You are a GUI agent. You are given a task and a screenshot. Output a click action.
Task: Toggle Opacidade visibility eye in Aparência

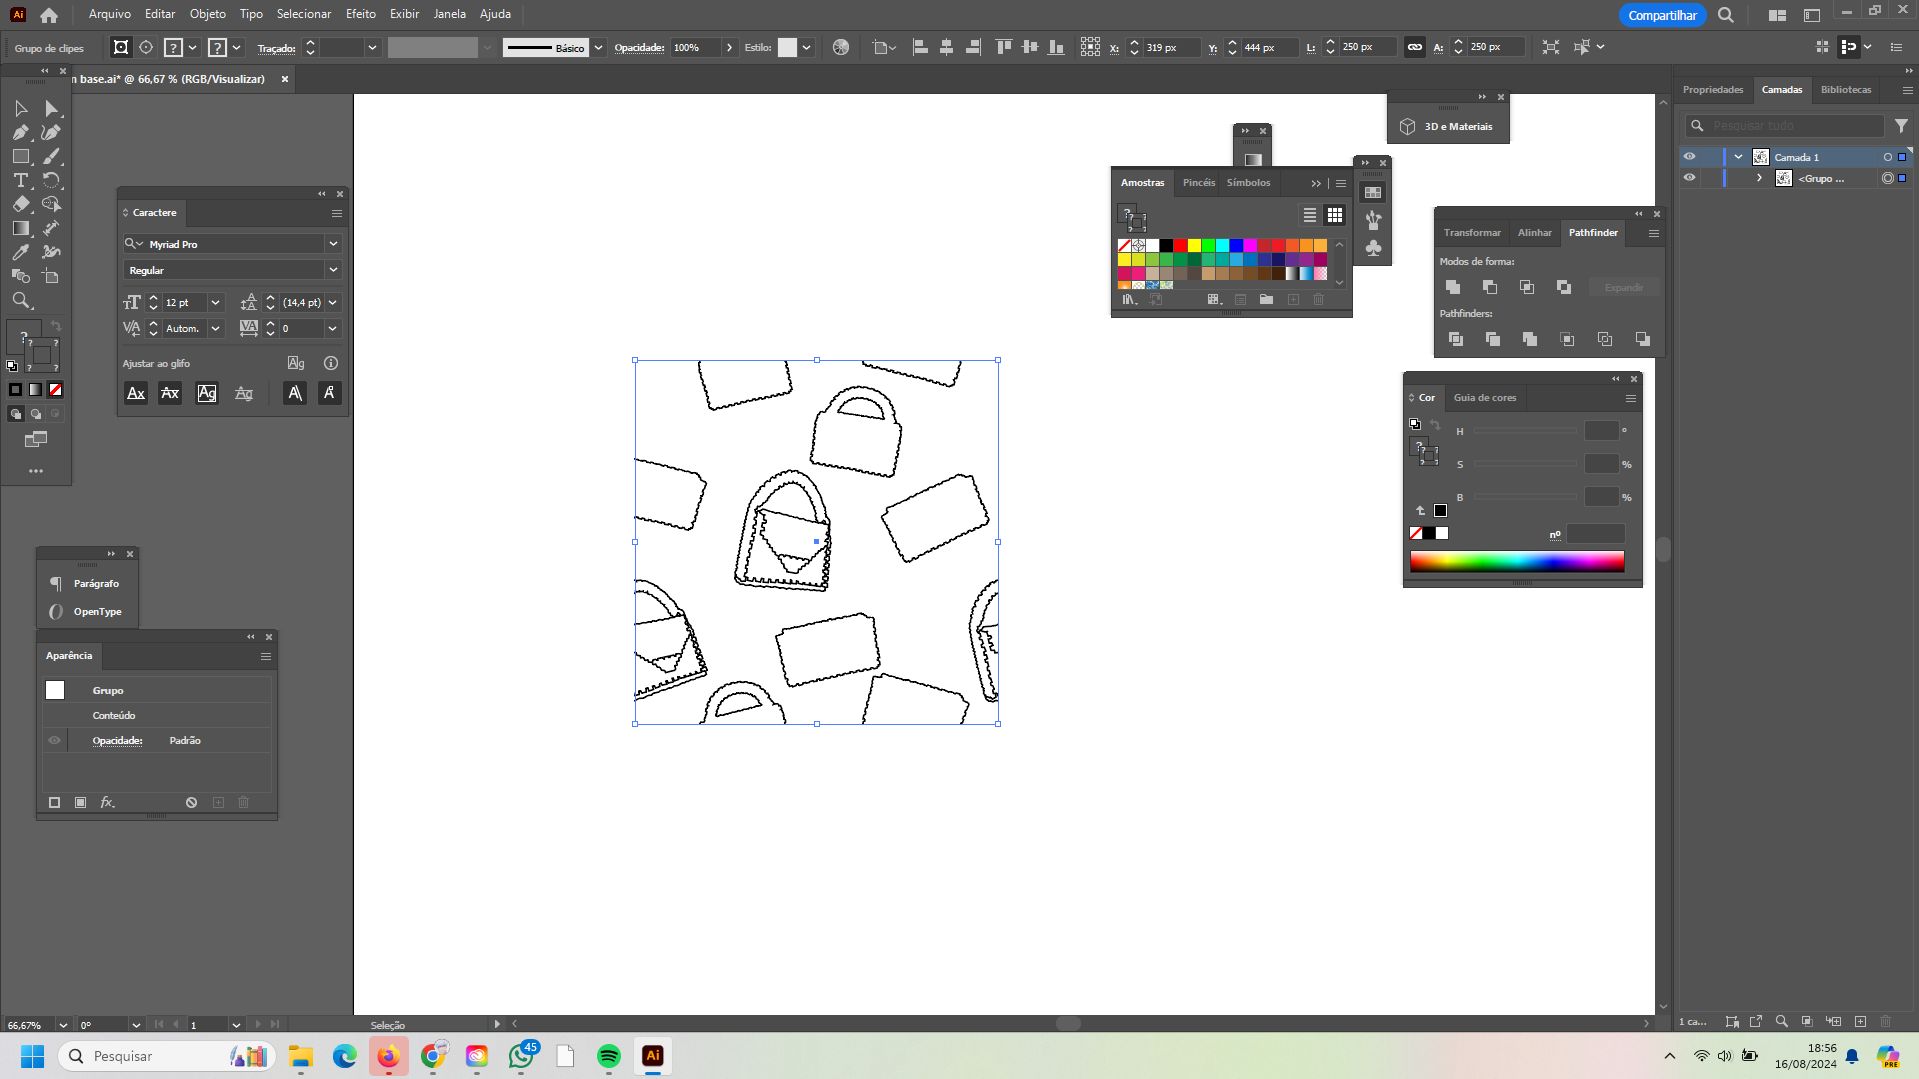(55, 741)
